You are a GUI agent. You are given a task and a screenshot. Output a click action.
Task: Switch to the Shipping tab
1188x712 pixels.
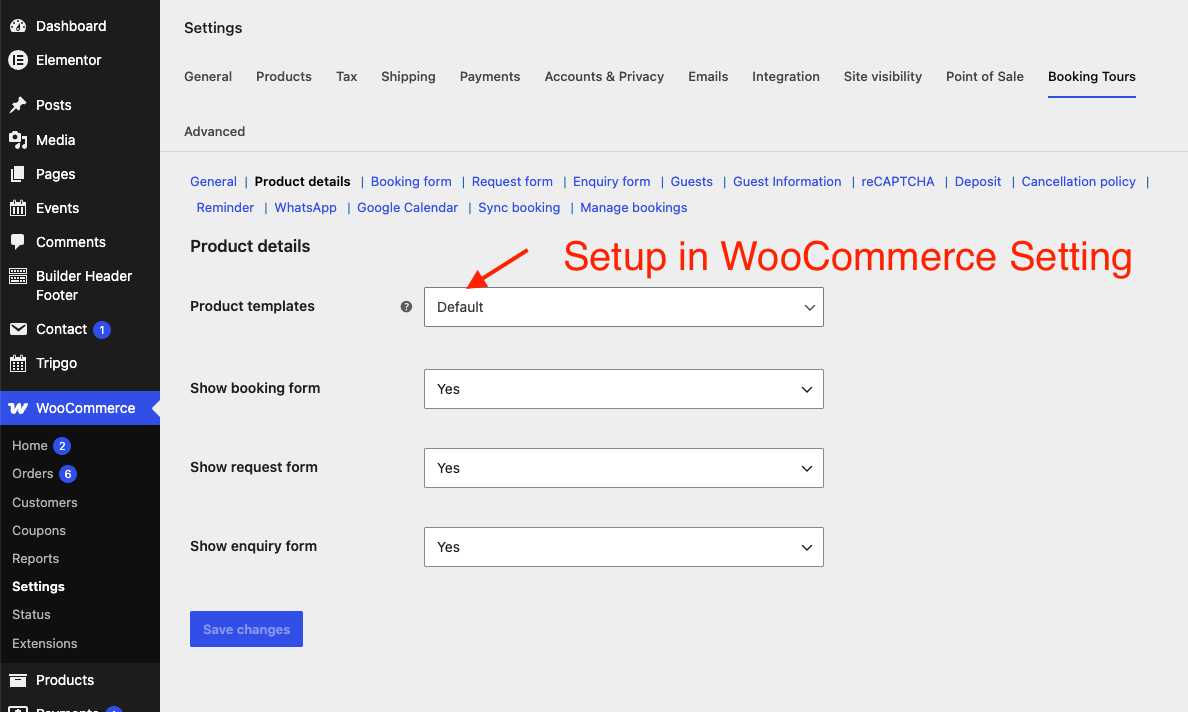[x=408, y=77]
